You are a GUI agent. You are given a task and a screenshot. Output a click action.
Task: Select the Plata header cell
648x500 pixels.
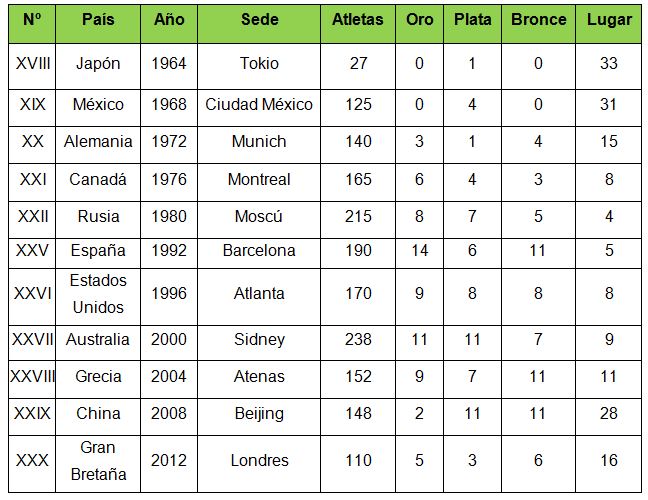coord(472,24)
